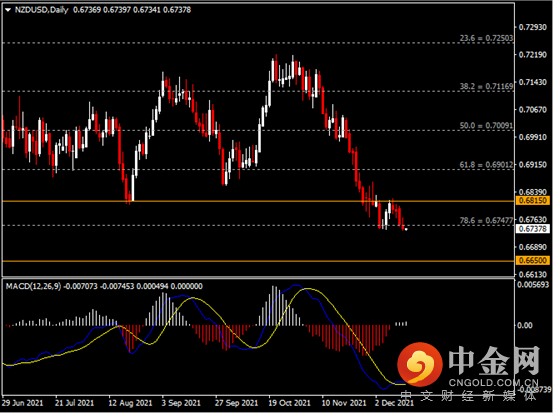The height and width of the screenshot is (414, 554).
Task: Click the 0.72930 price scale label
Action: pos(533,27)
